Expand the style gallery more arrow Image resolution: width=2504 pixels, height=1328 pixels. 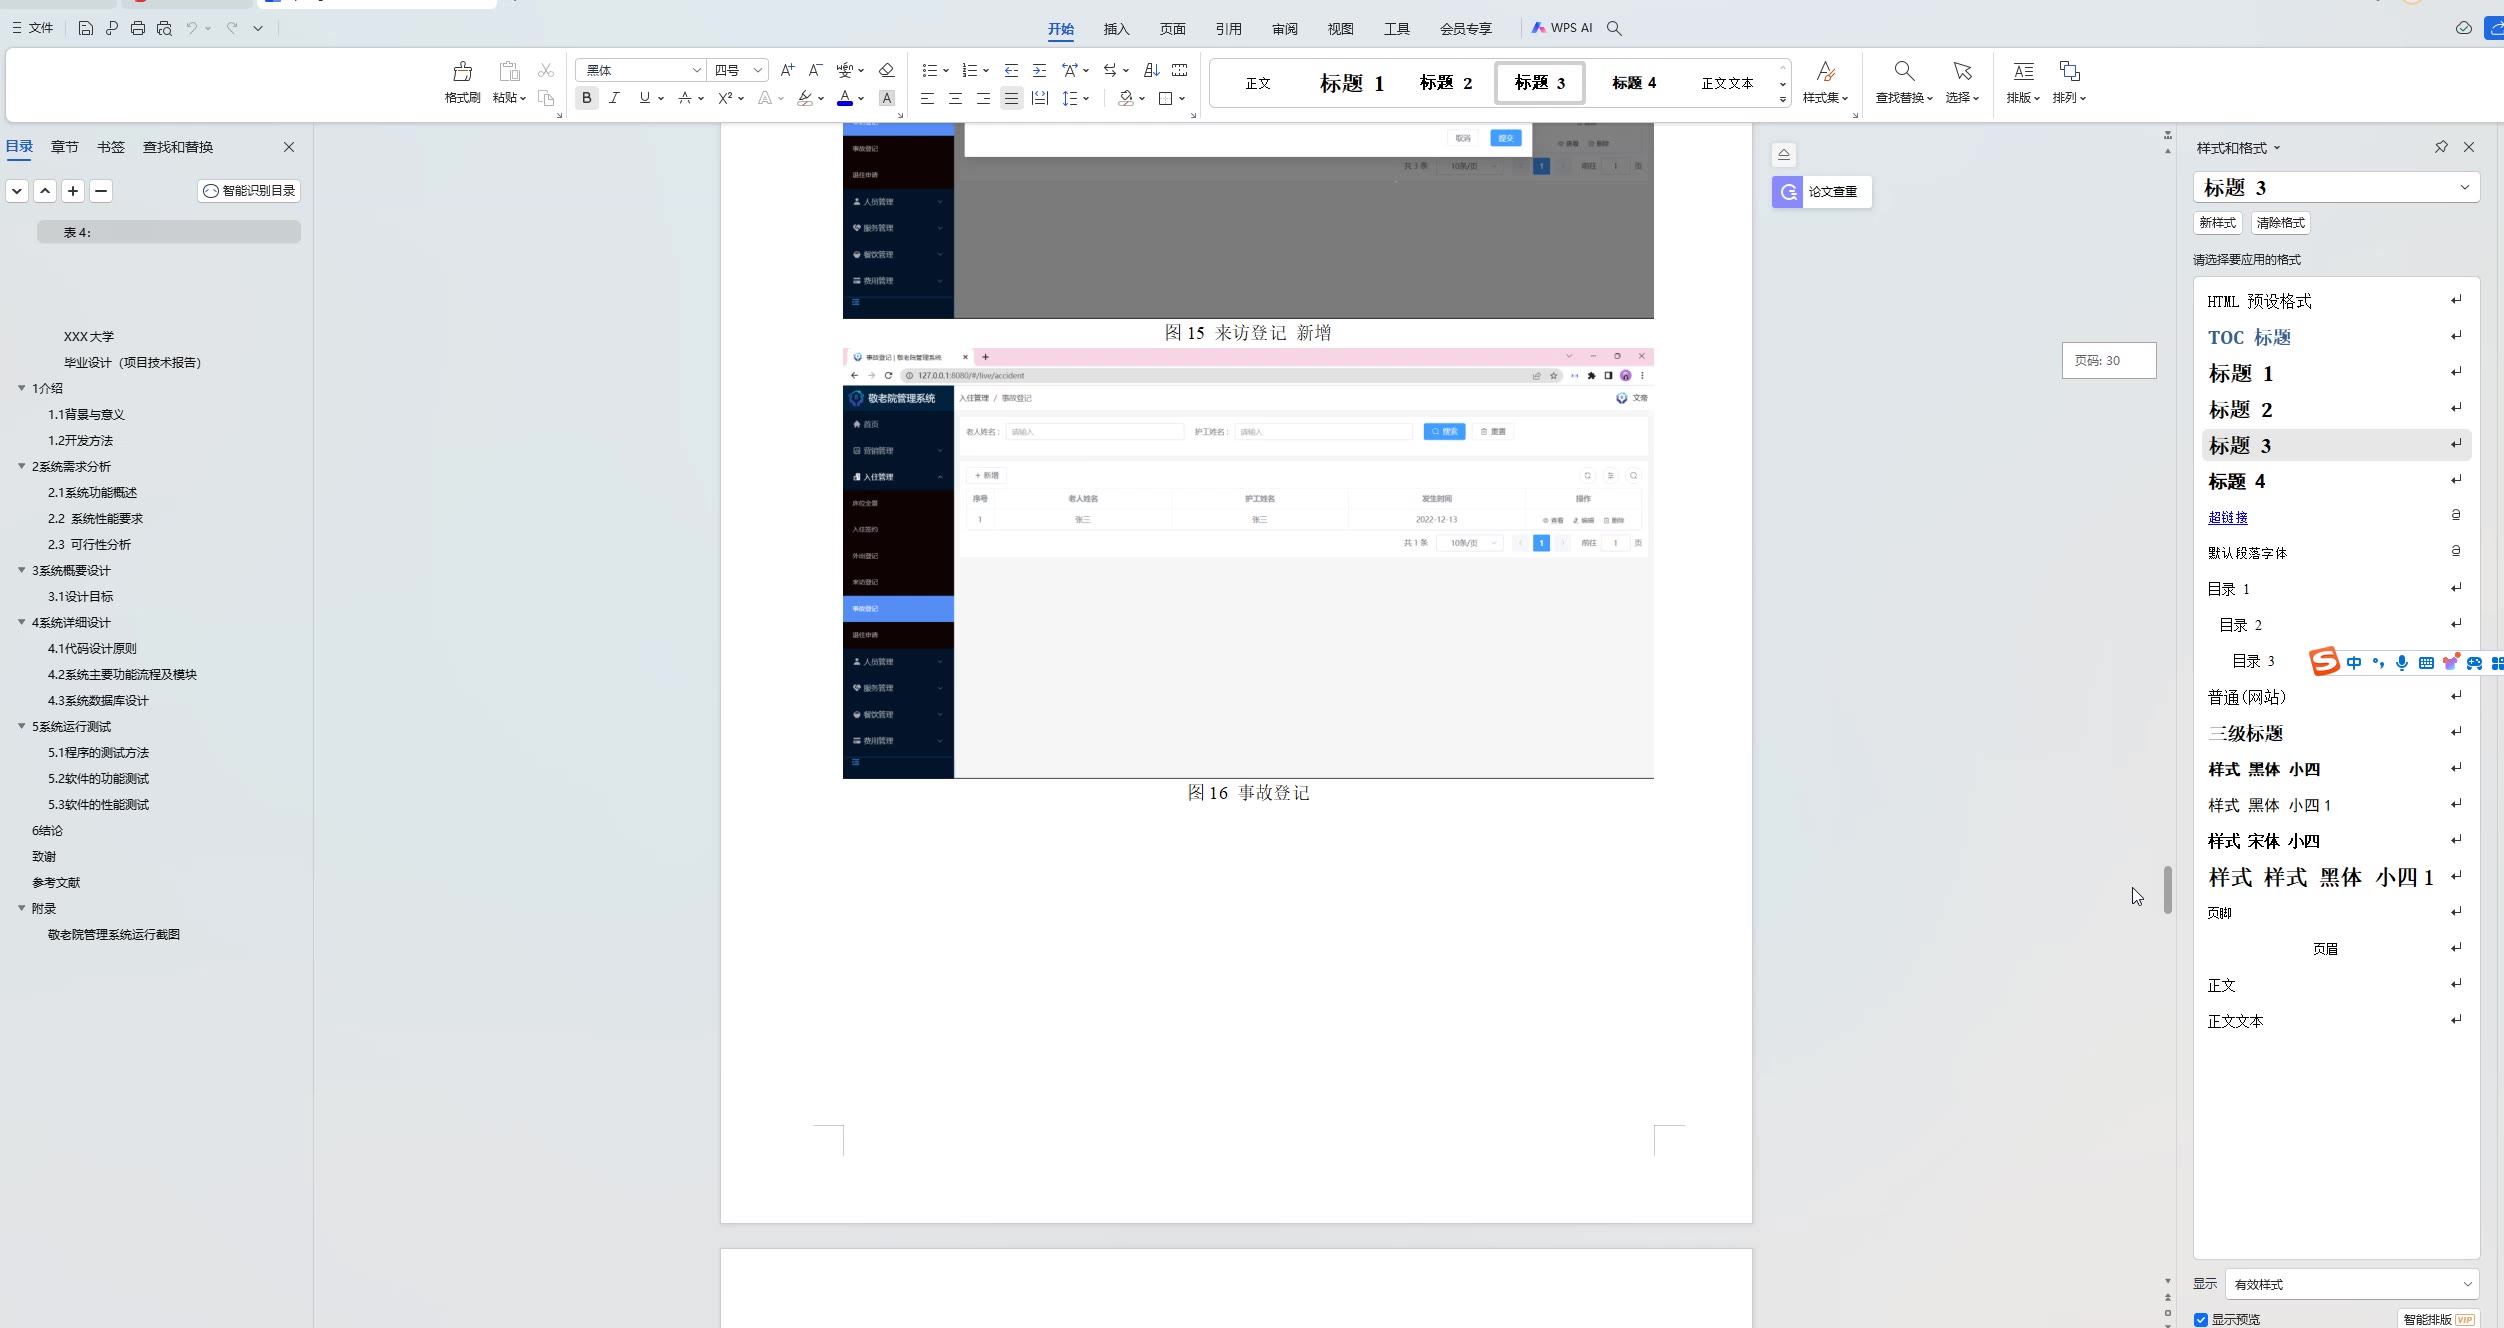1782,99
